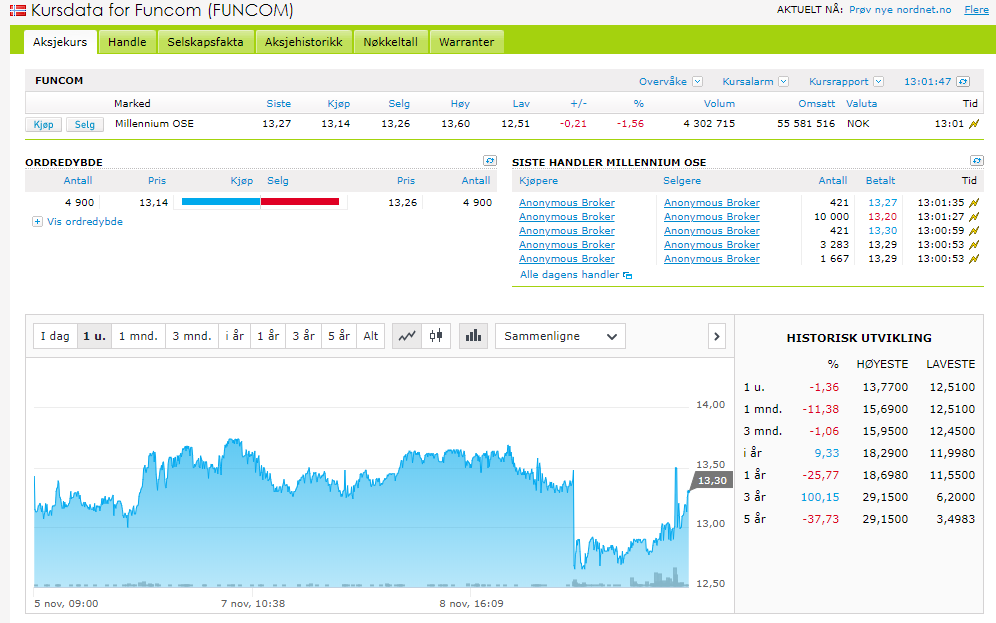Open the Kursalarm dropdown

[x=783, y=81]
